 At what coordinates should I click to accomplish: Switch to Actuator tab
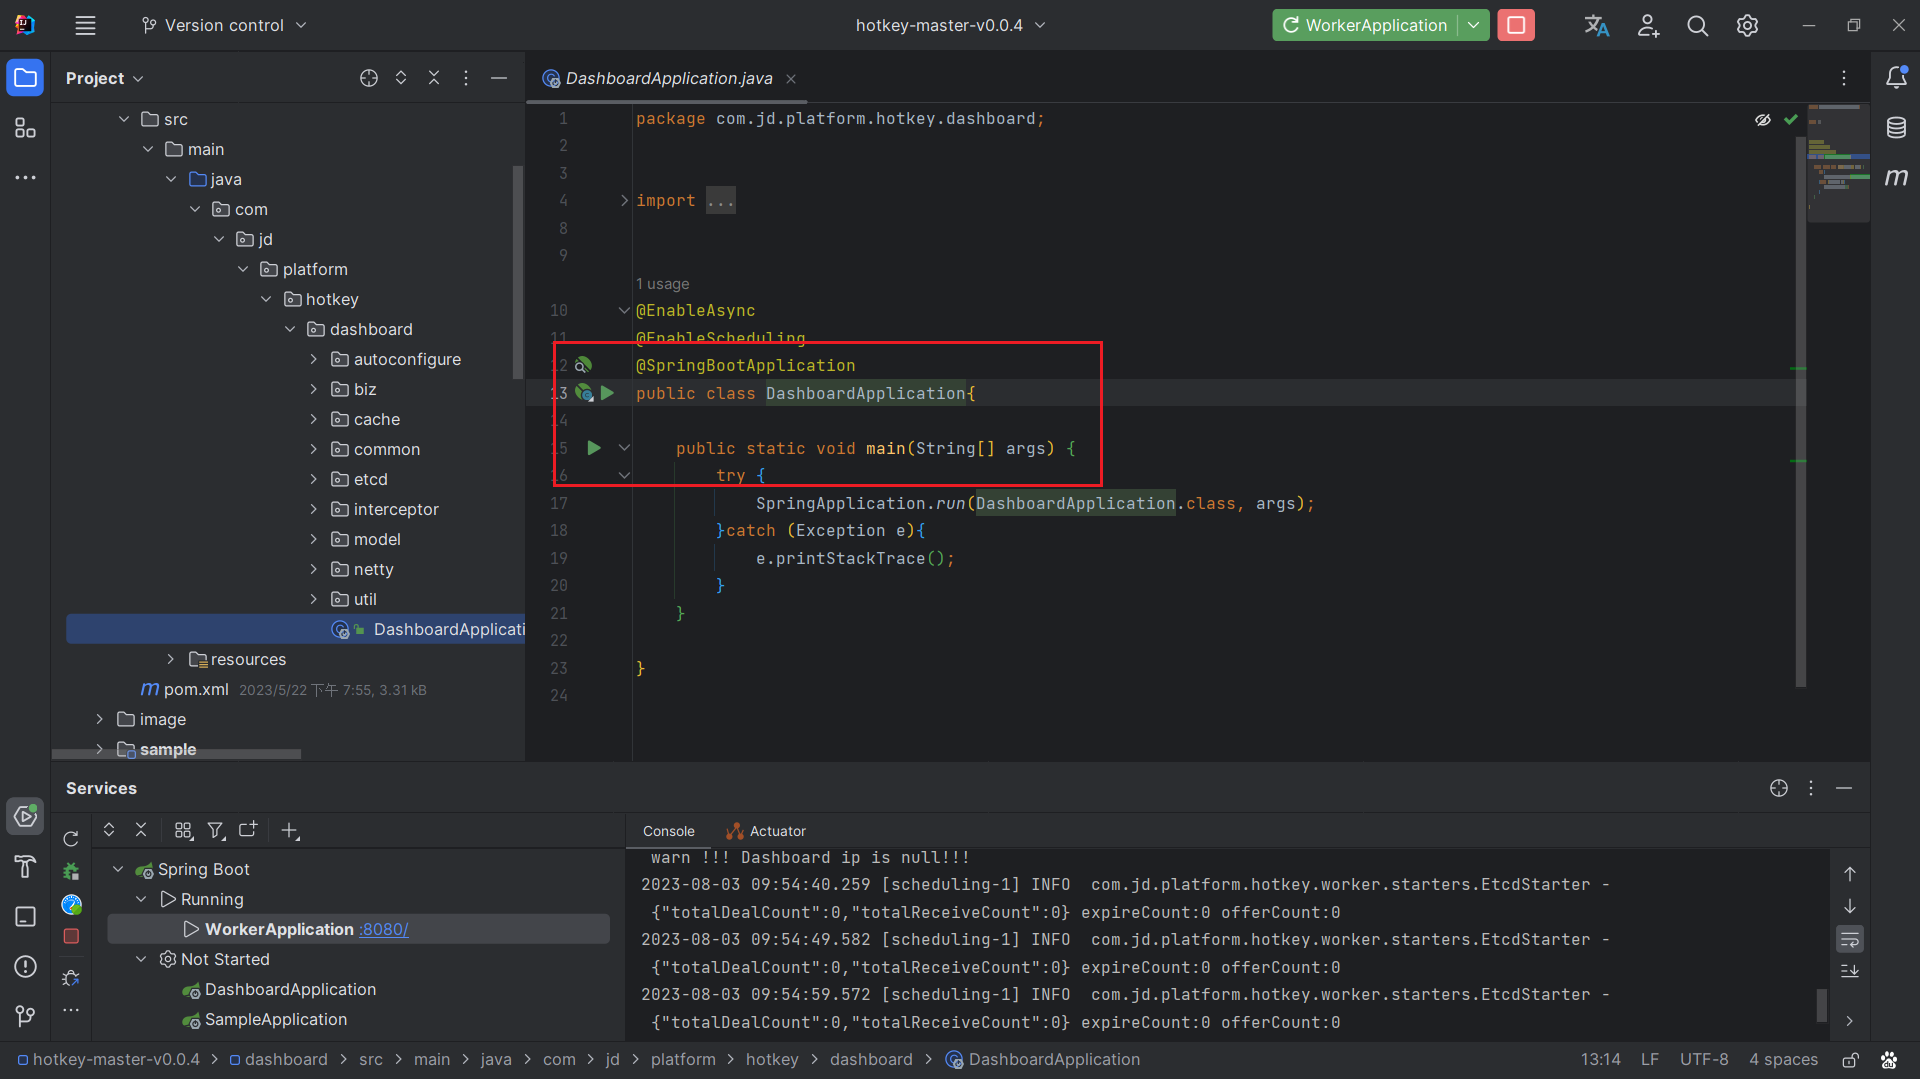(x=766, y=831)
